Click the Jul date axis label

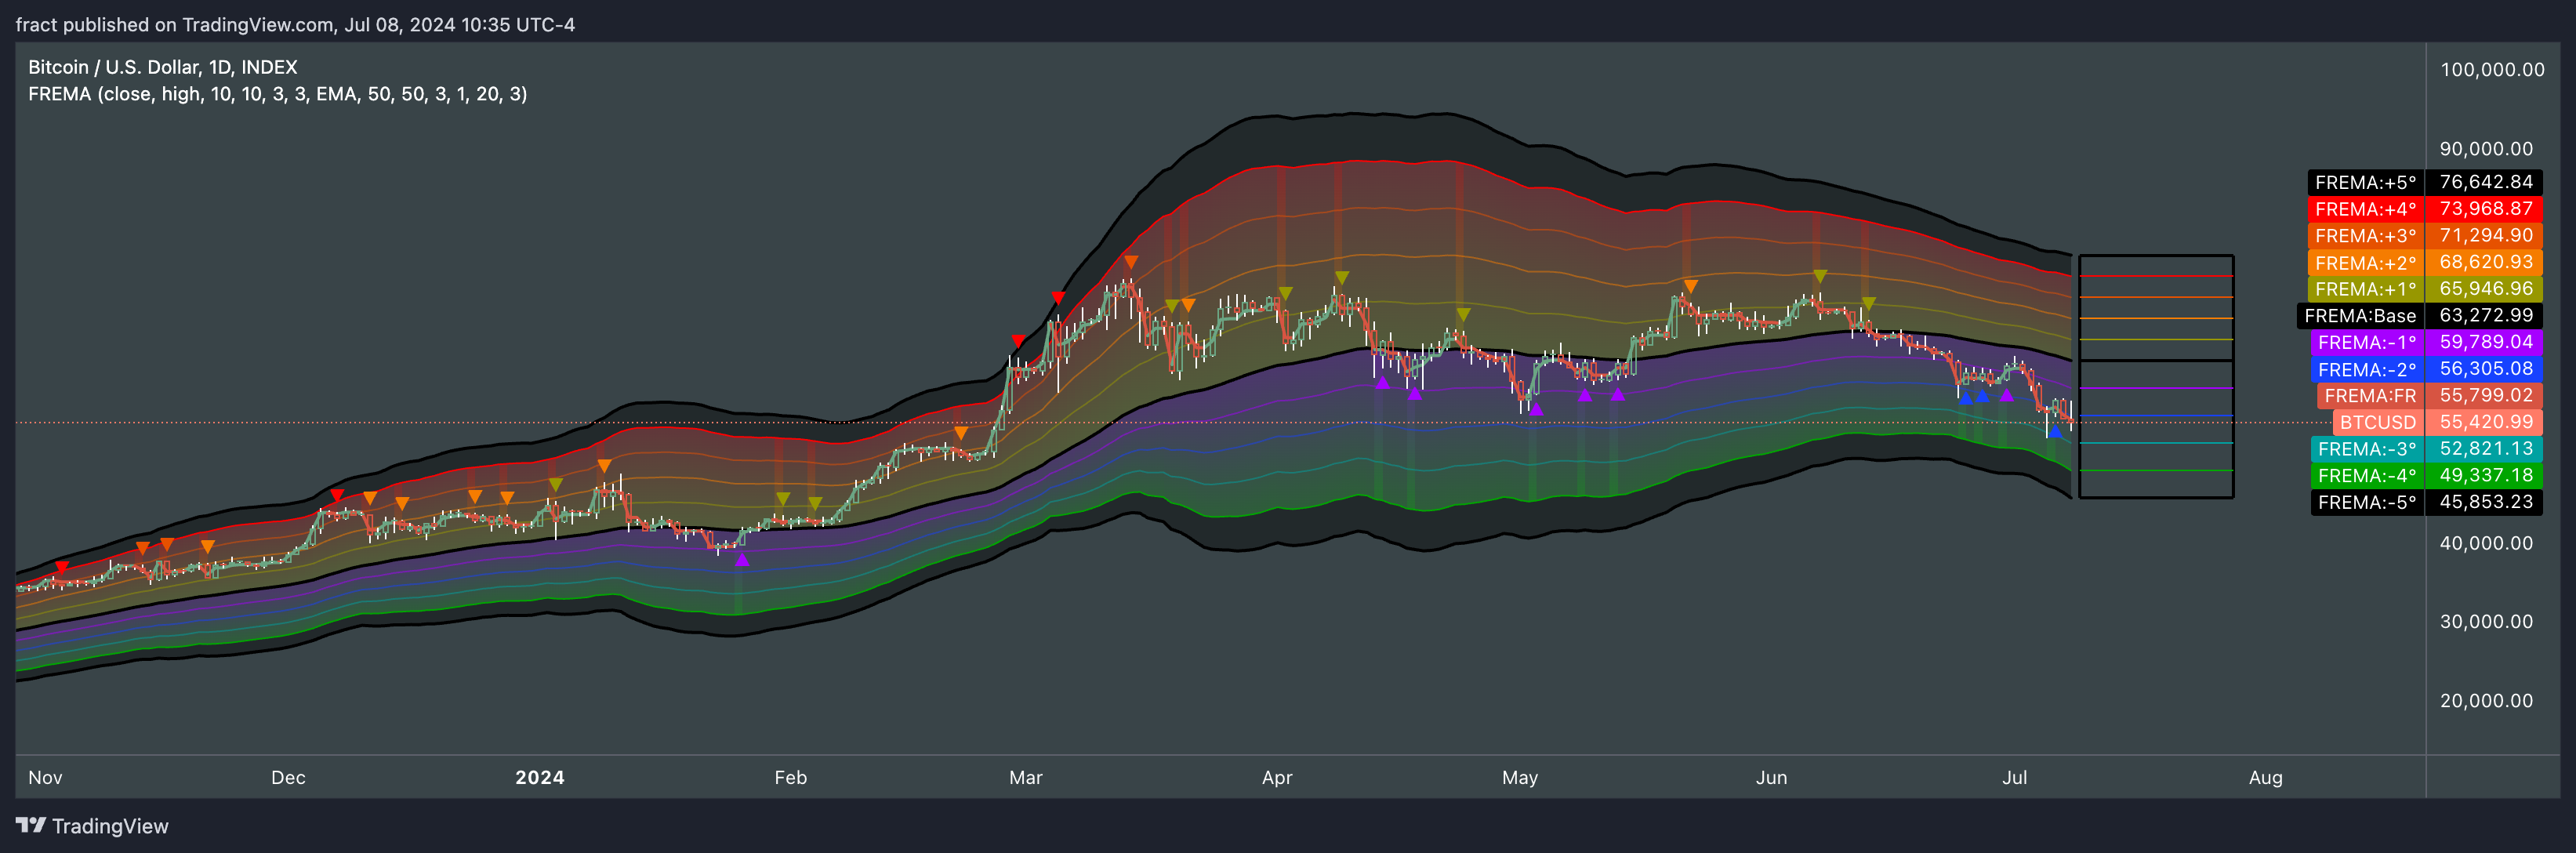2014,778
